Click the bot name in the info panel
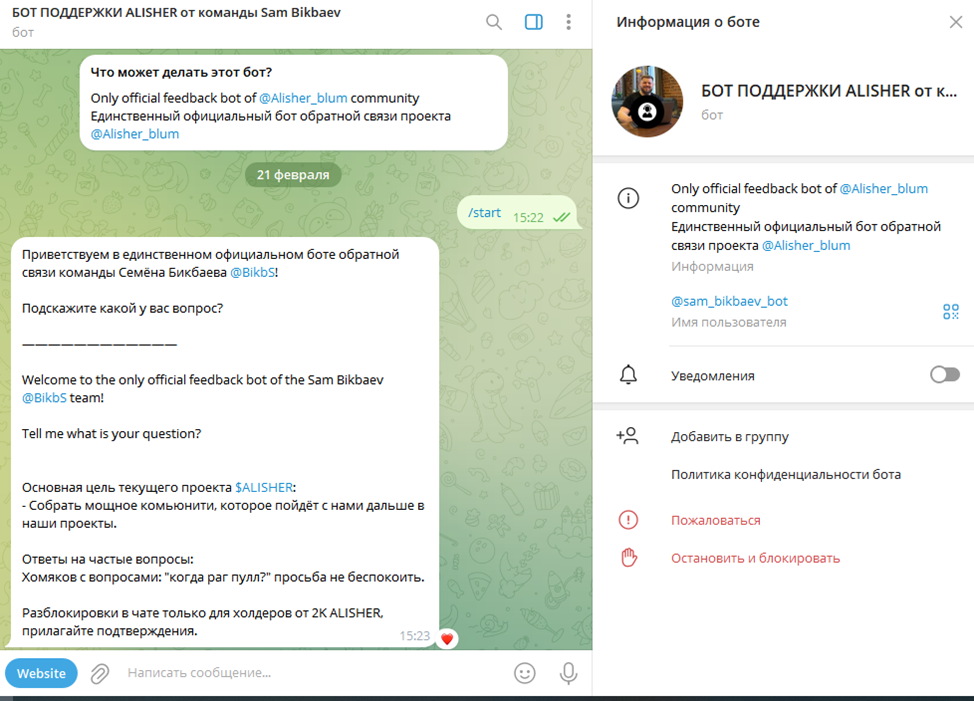This screenshot has height=701, width=974. 829,91
